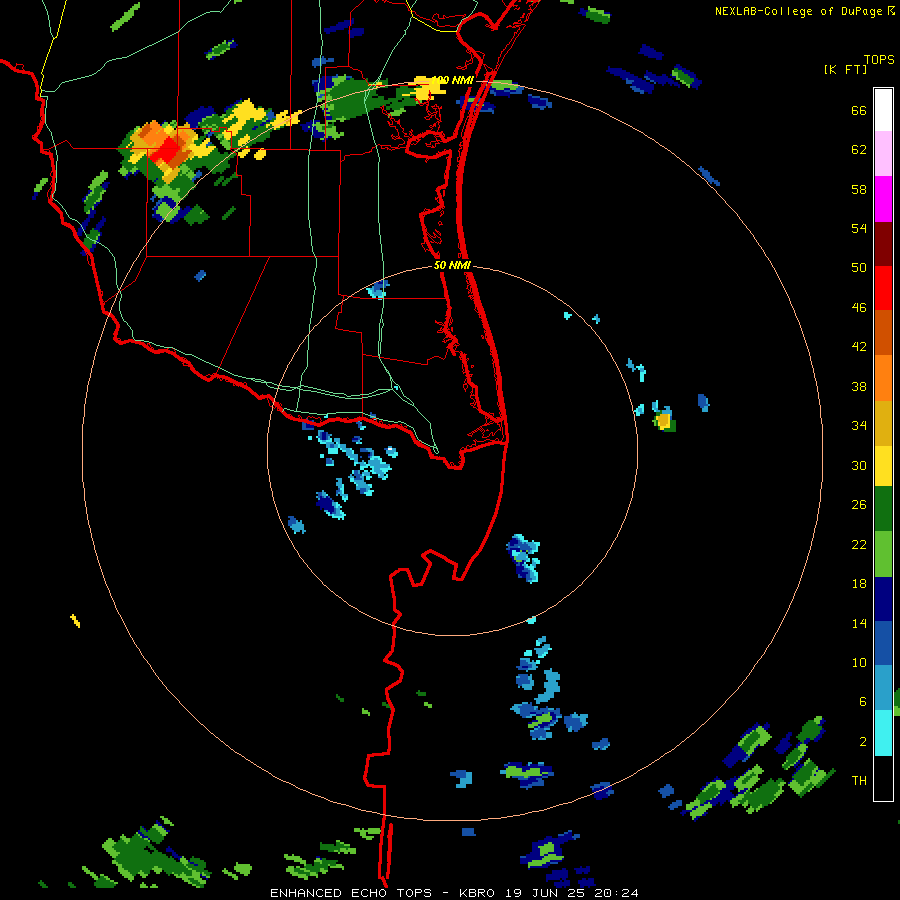
Task: Select the bright red legend swatch
Action: tap(883, 289)
